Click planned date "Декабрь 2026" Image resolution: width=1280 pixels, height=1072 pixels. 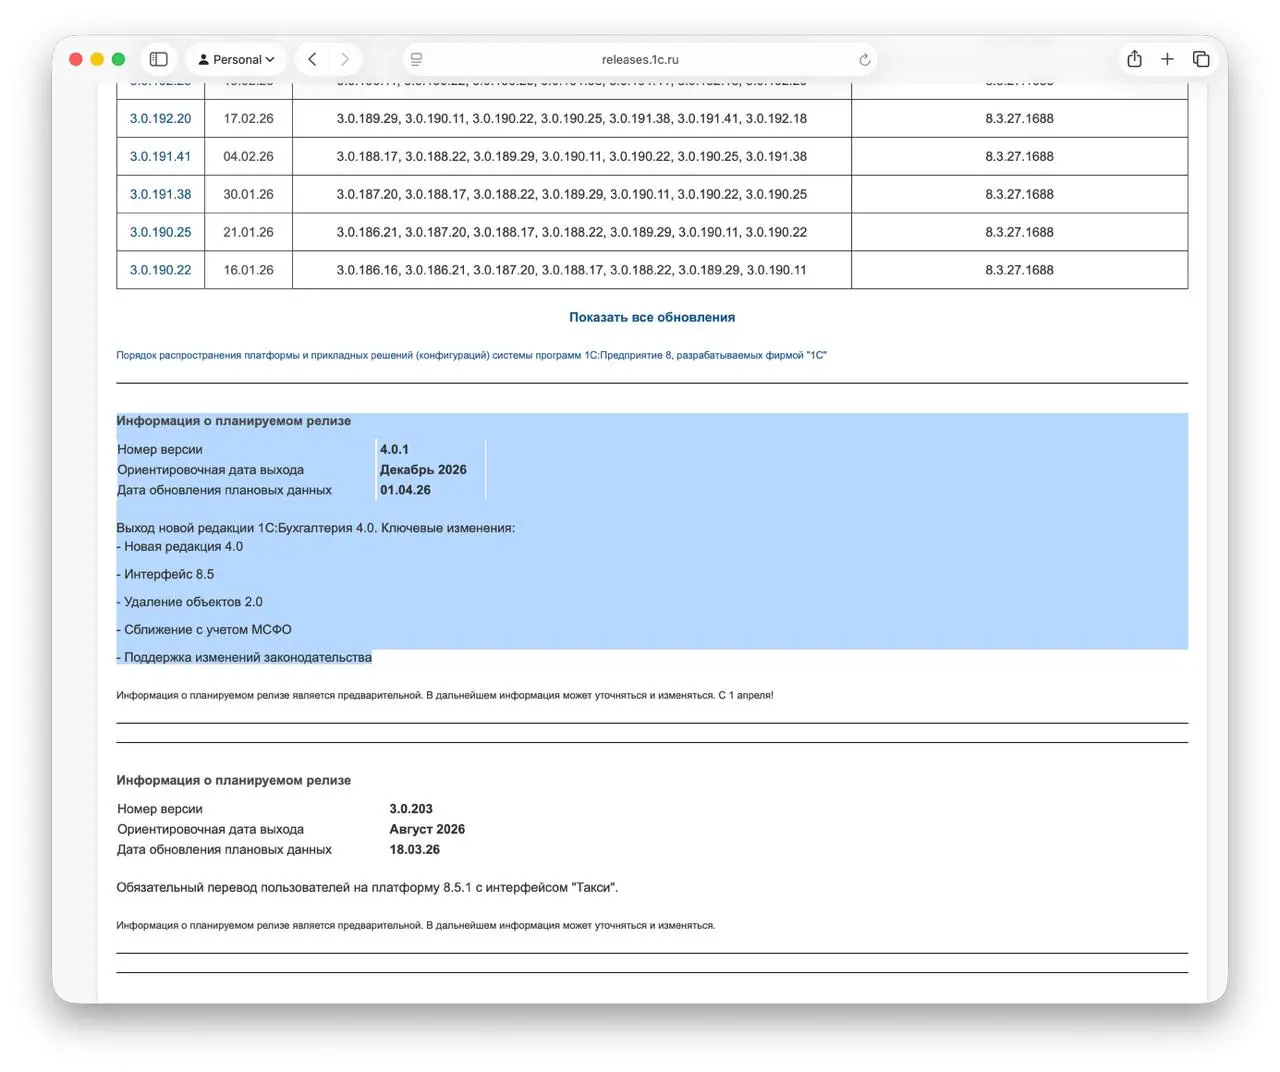click(423, 470)
